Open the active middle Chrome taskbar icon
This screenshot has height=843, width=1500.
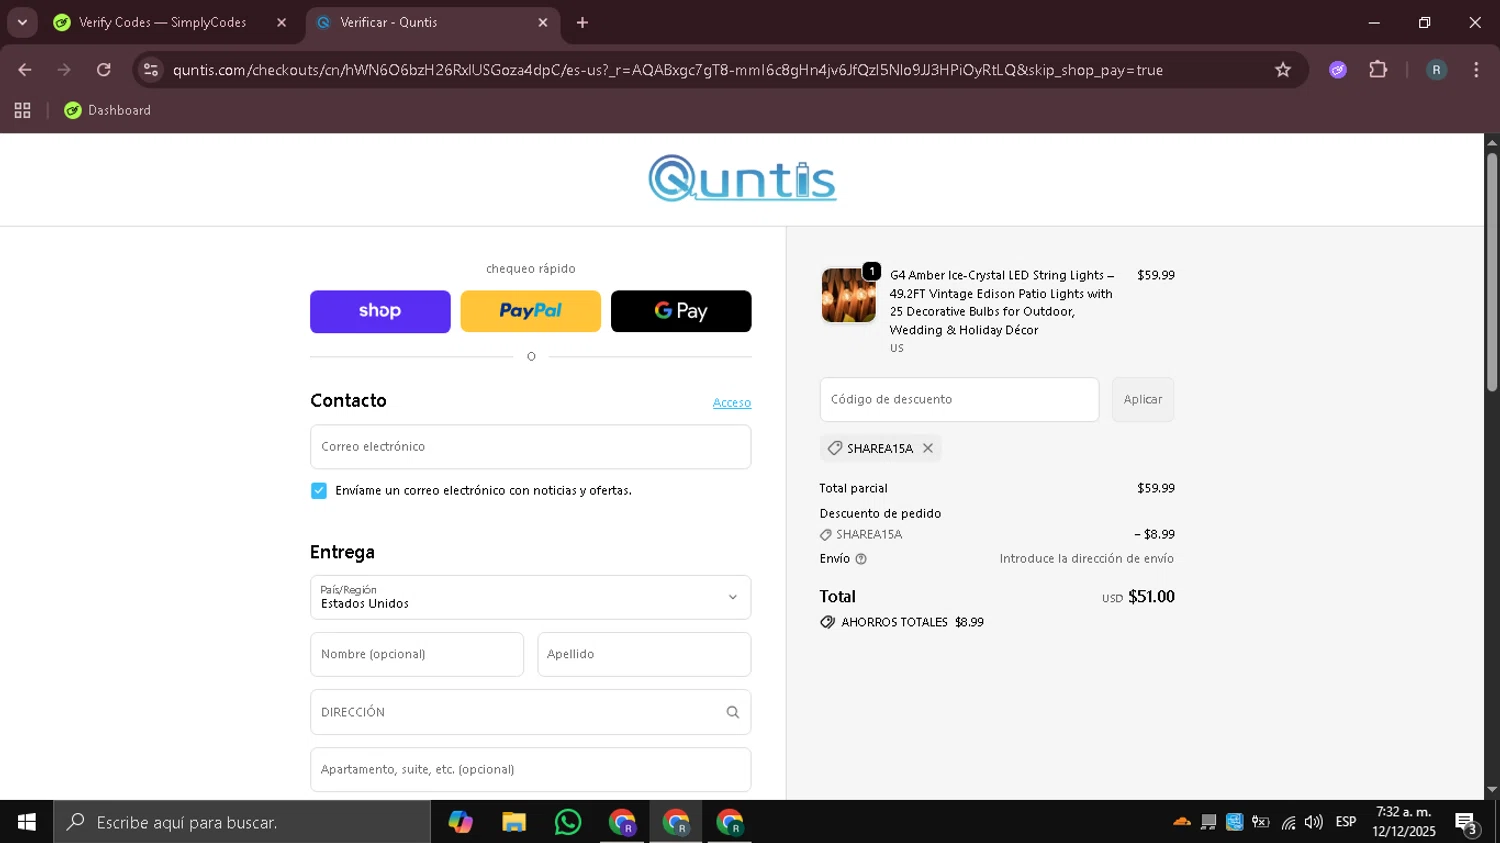tap(676, 822)
